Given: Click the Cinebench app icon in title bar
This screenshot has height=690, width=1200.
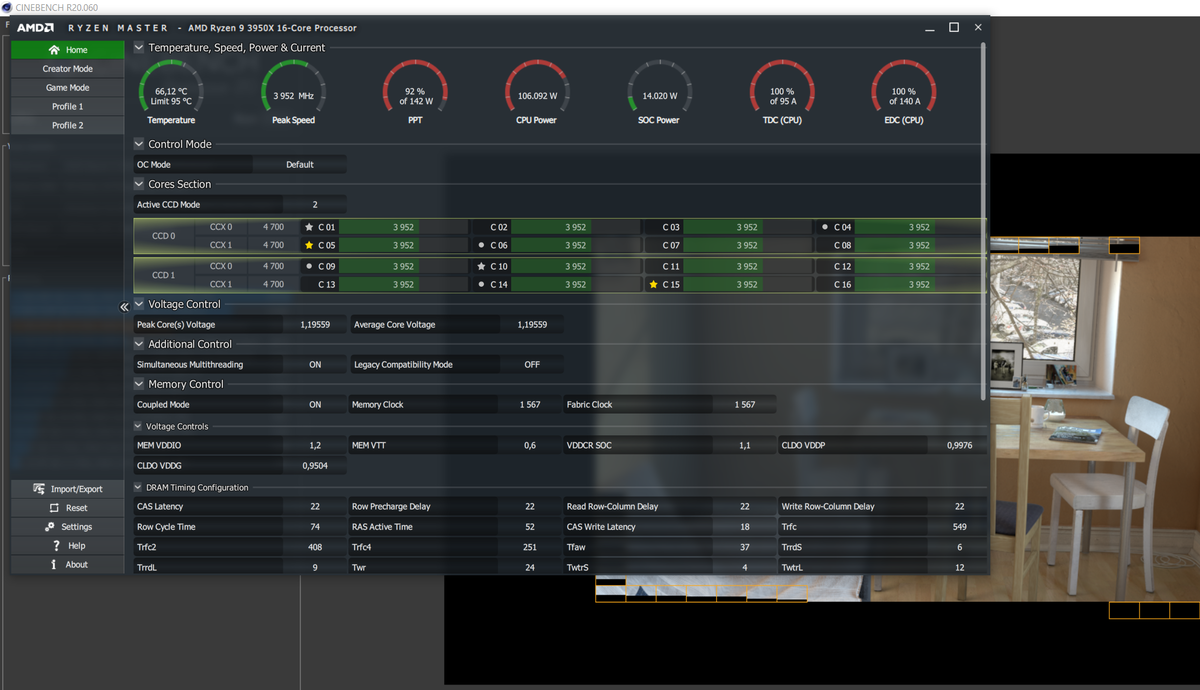Looking at the screenshot, I should point(7,7).
